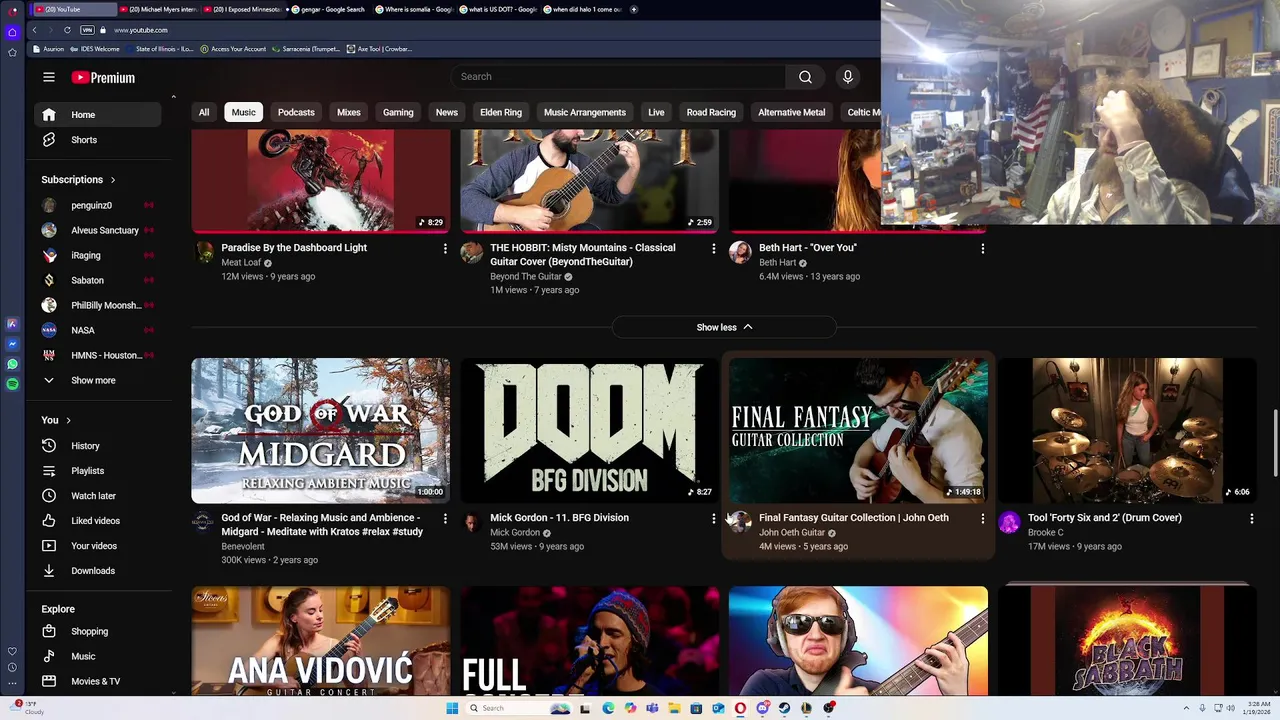Open Opera browser from the taskbar

coord(740,708)
